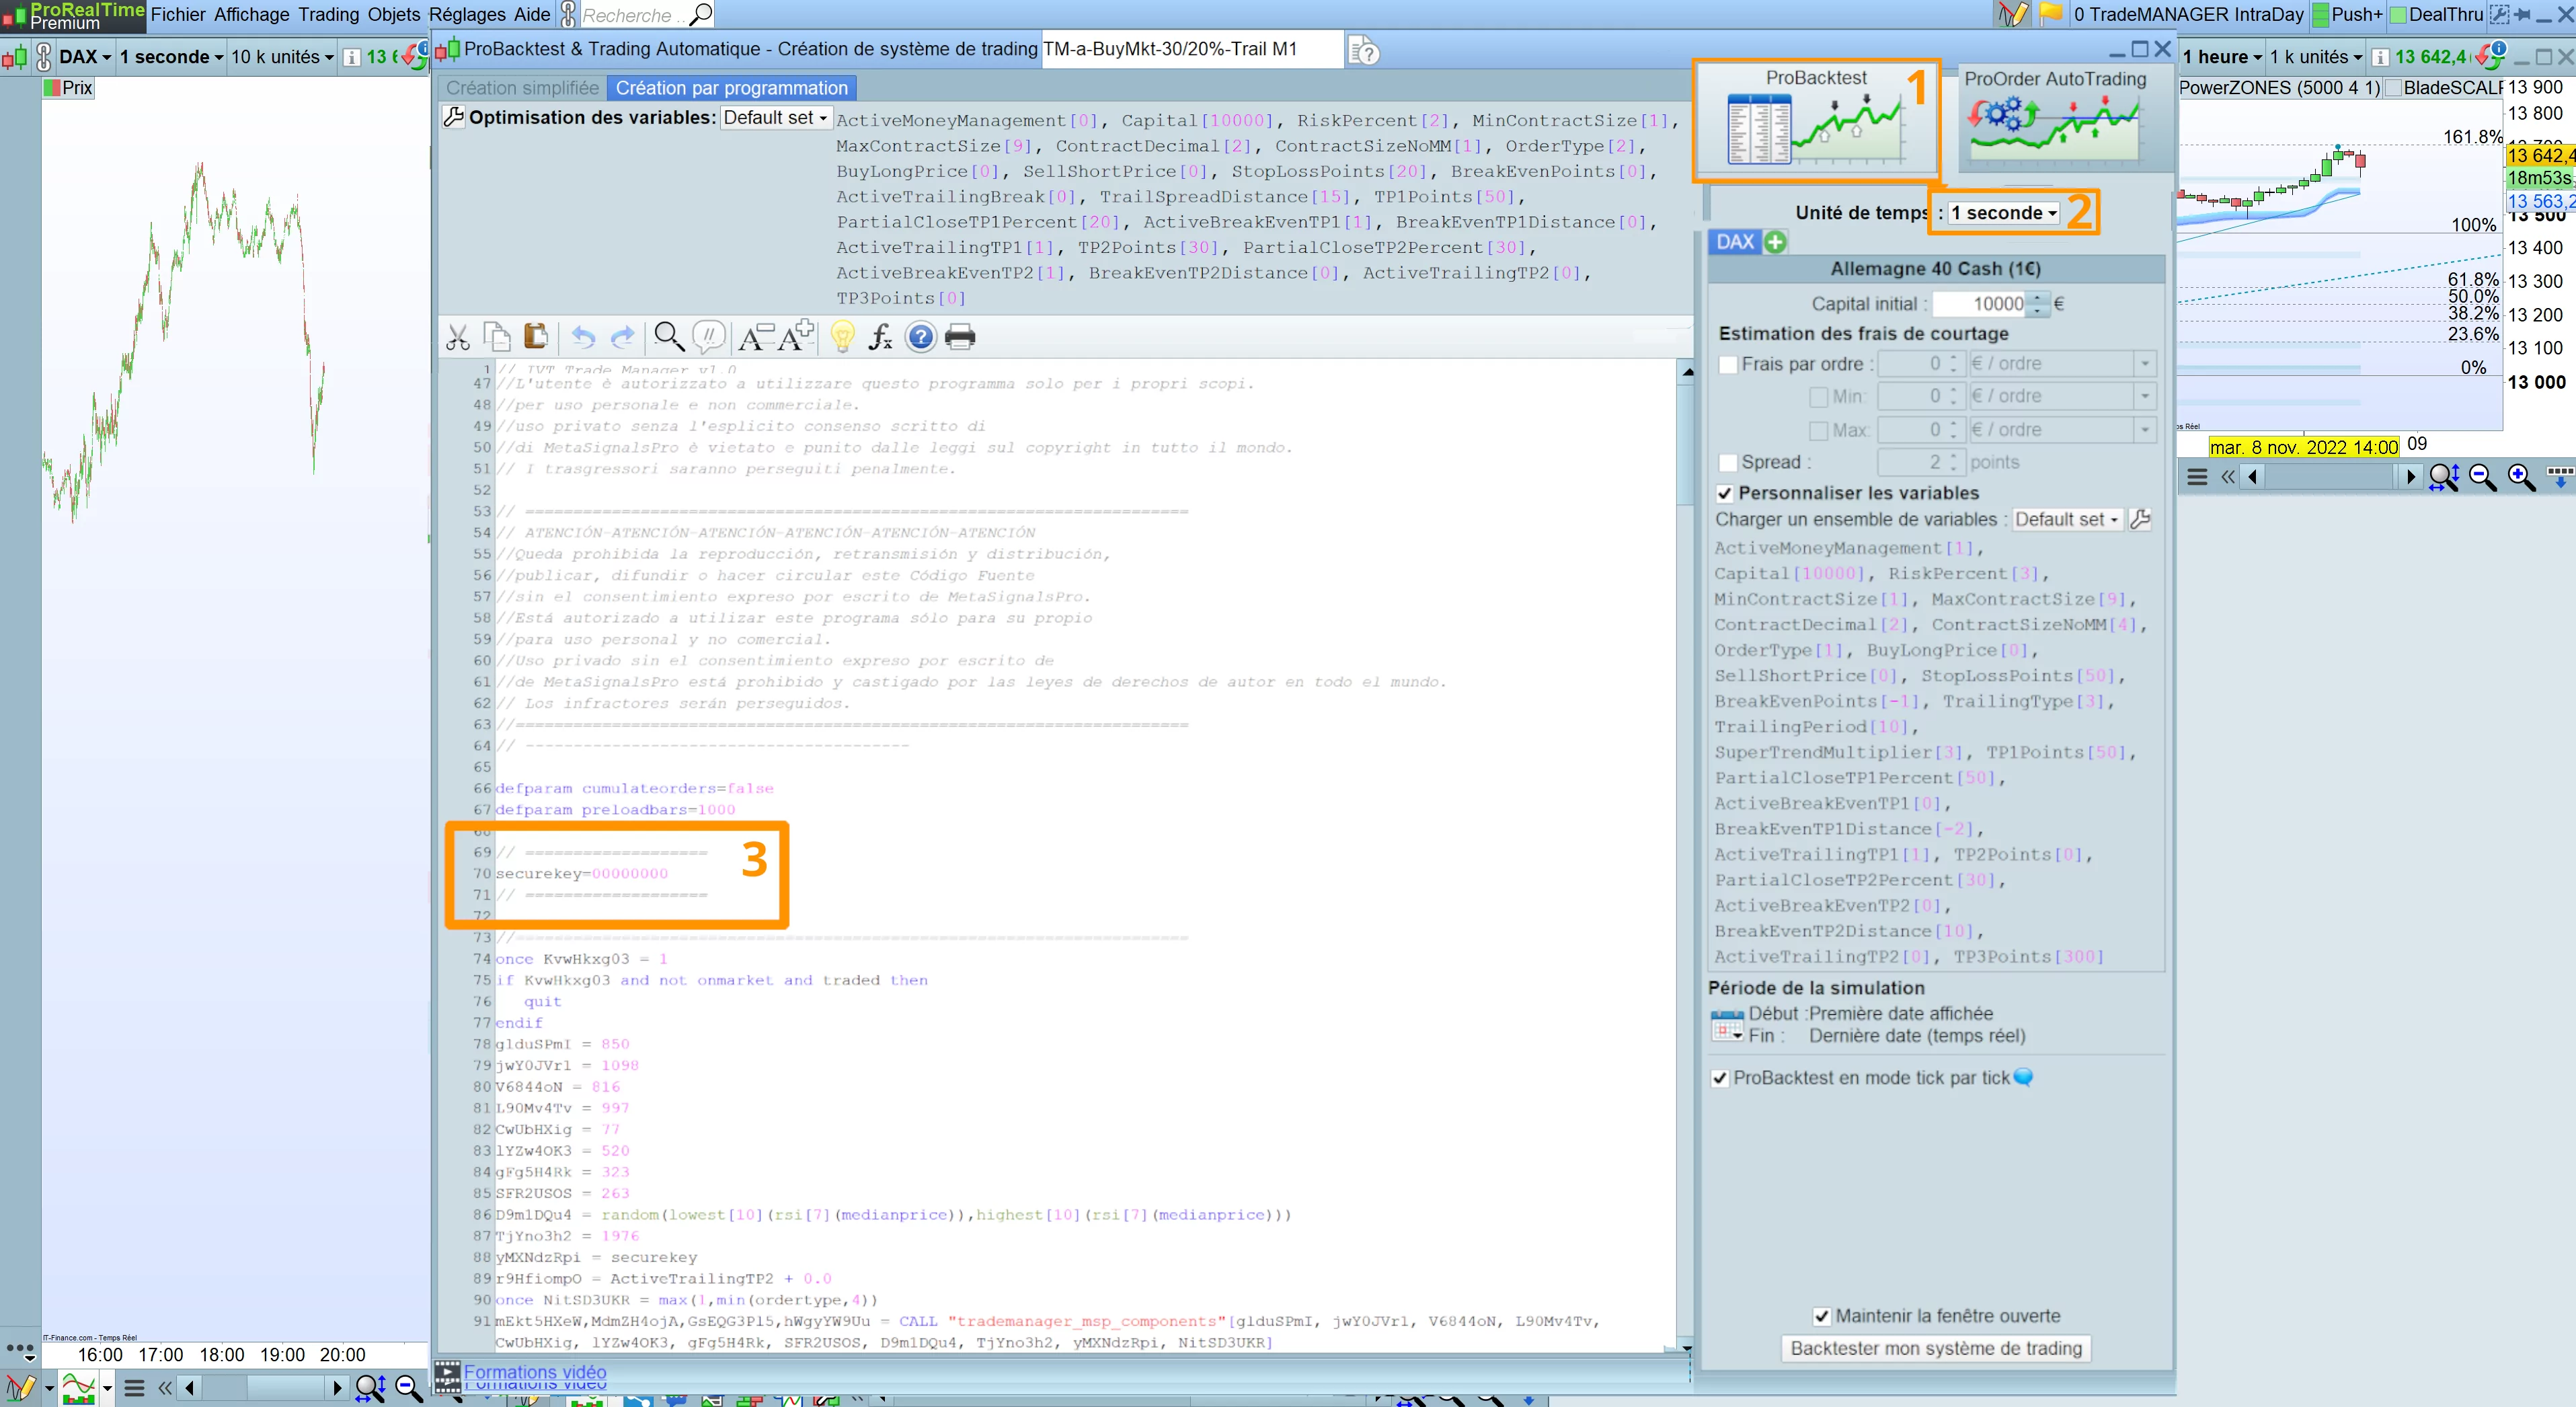Image resolution: width=2576 pixels, height=1407 pixels.
Task: Click the search magnifier in top menu bar
Action: point(701,14)
